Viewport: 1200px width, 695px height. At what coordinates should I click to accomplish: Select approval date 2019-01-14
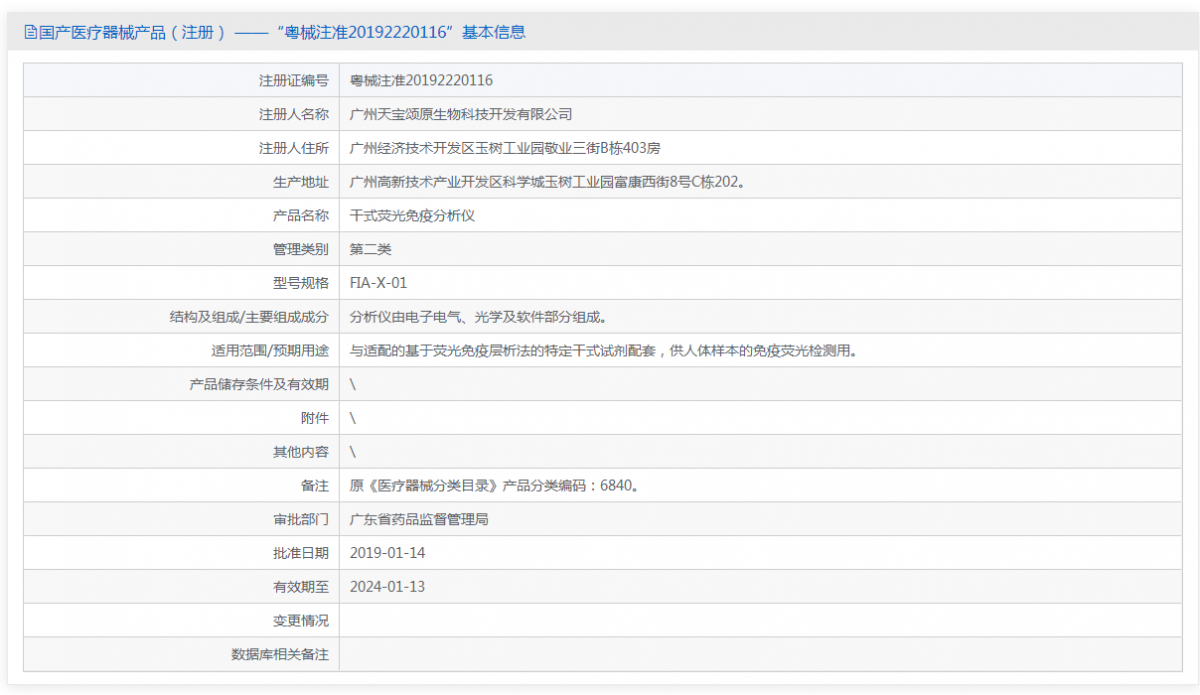tap(387, 553)
